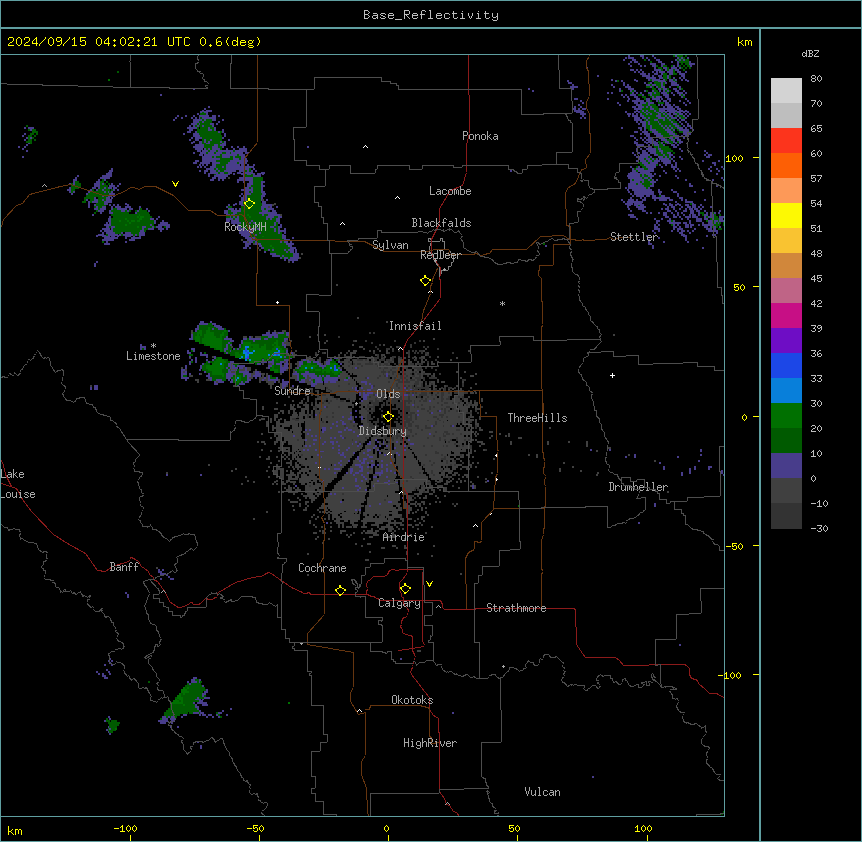Click the 57 value in dBZ legend
Screen dimensions: 862x842
816,178
